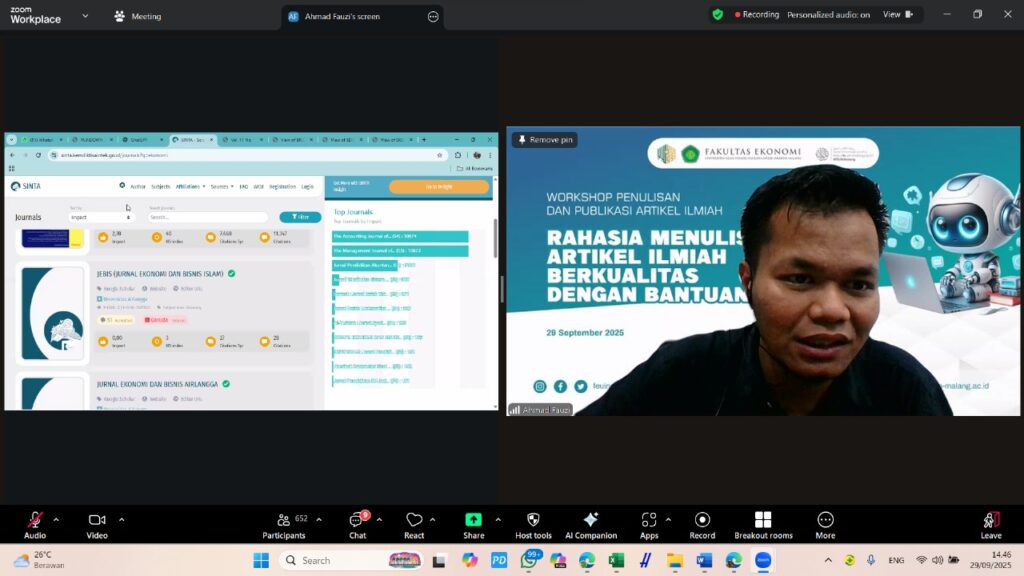Toggle the Video camera button
Screen dimensions: 1024x576
(97, 520)
